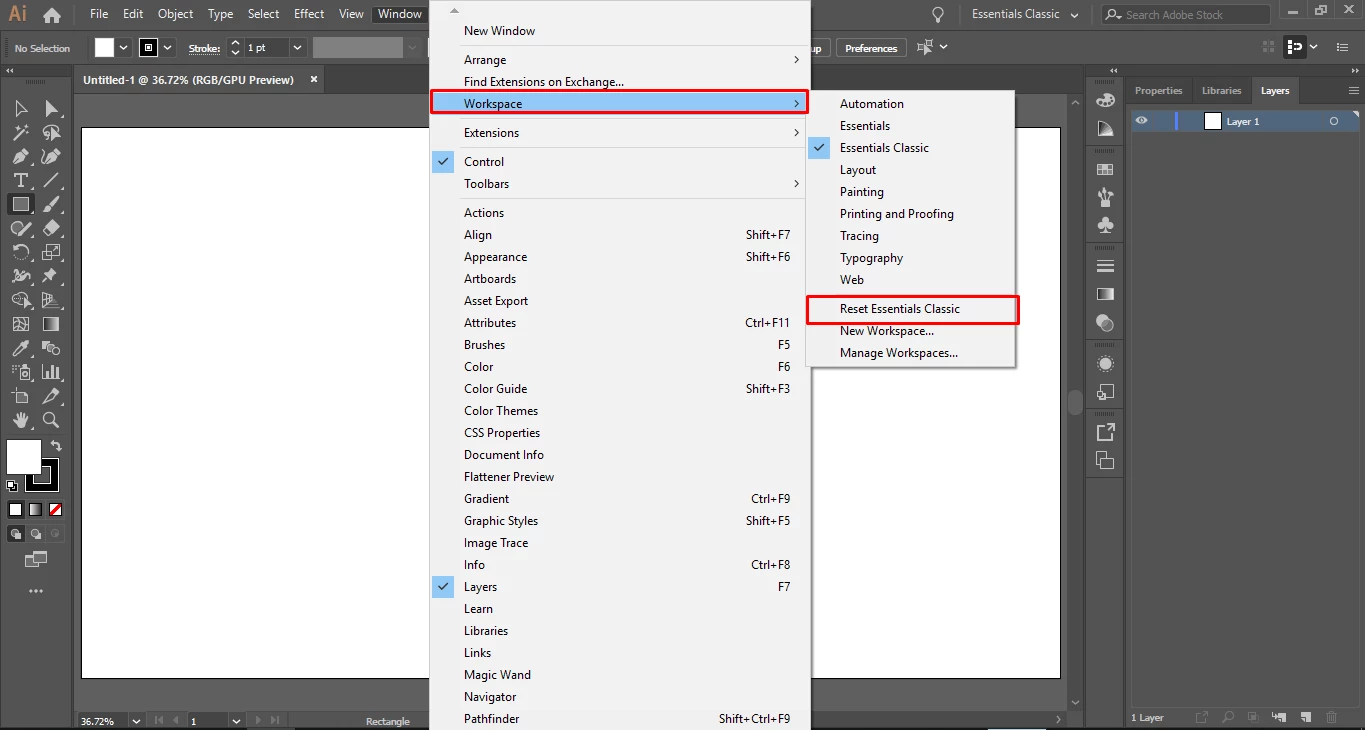Open the Swatches panel grid icon
Screen dimensions: 1365x730
pyautogui.click(x=1105, y=170)
